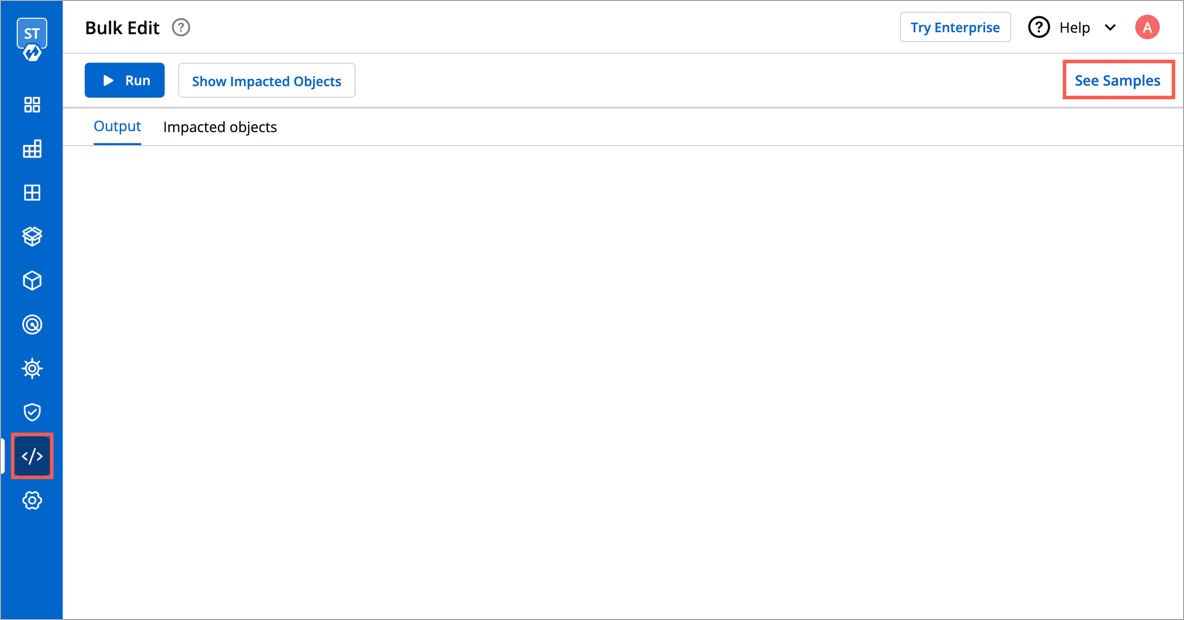Select the four-pane window grid sidebar icon
Screen dimensions: 1184x620
[32, 193]
